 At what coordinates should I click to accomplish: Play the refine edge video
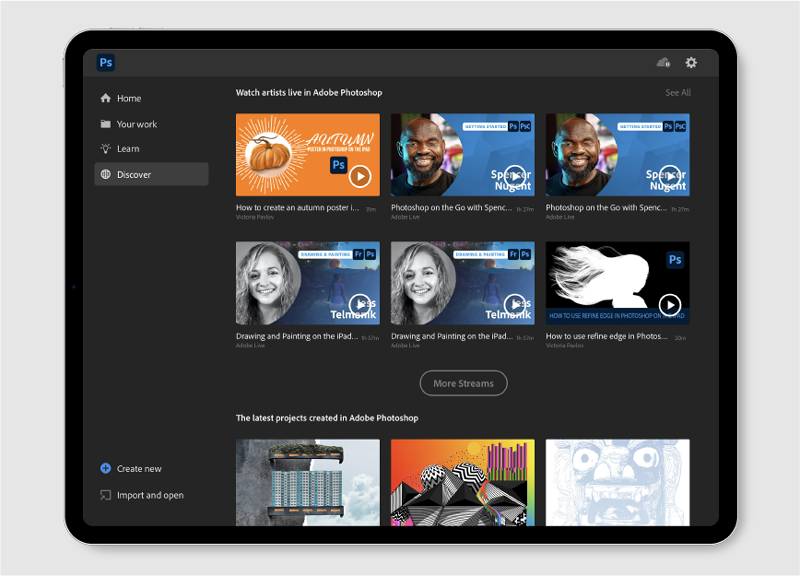point(670,305)
